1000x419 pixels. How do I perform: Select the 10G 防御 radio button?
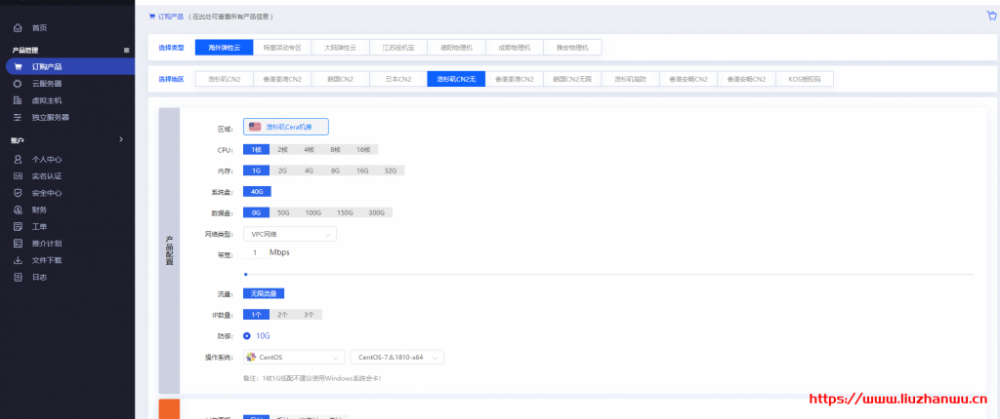click(247, 335)
